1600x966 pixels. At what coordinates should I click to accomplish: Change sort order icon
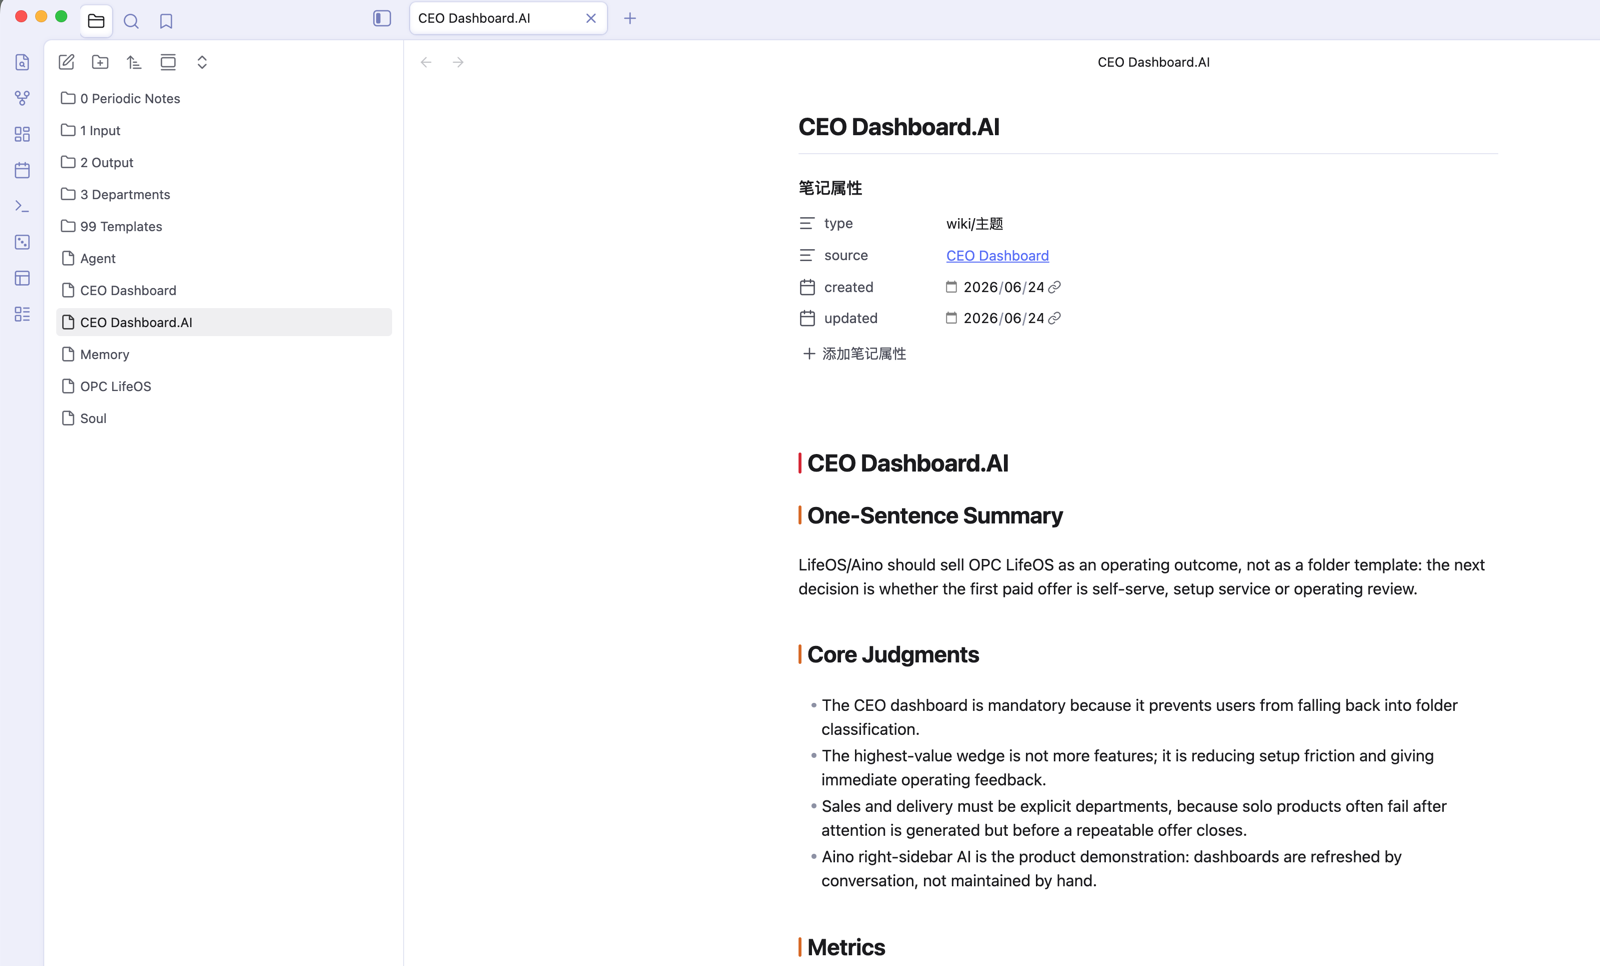pos(134,62)
